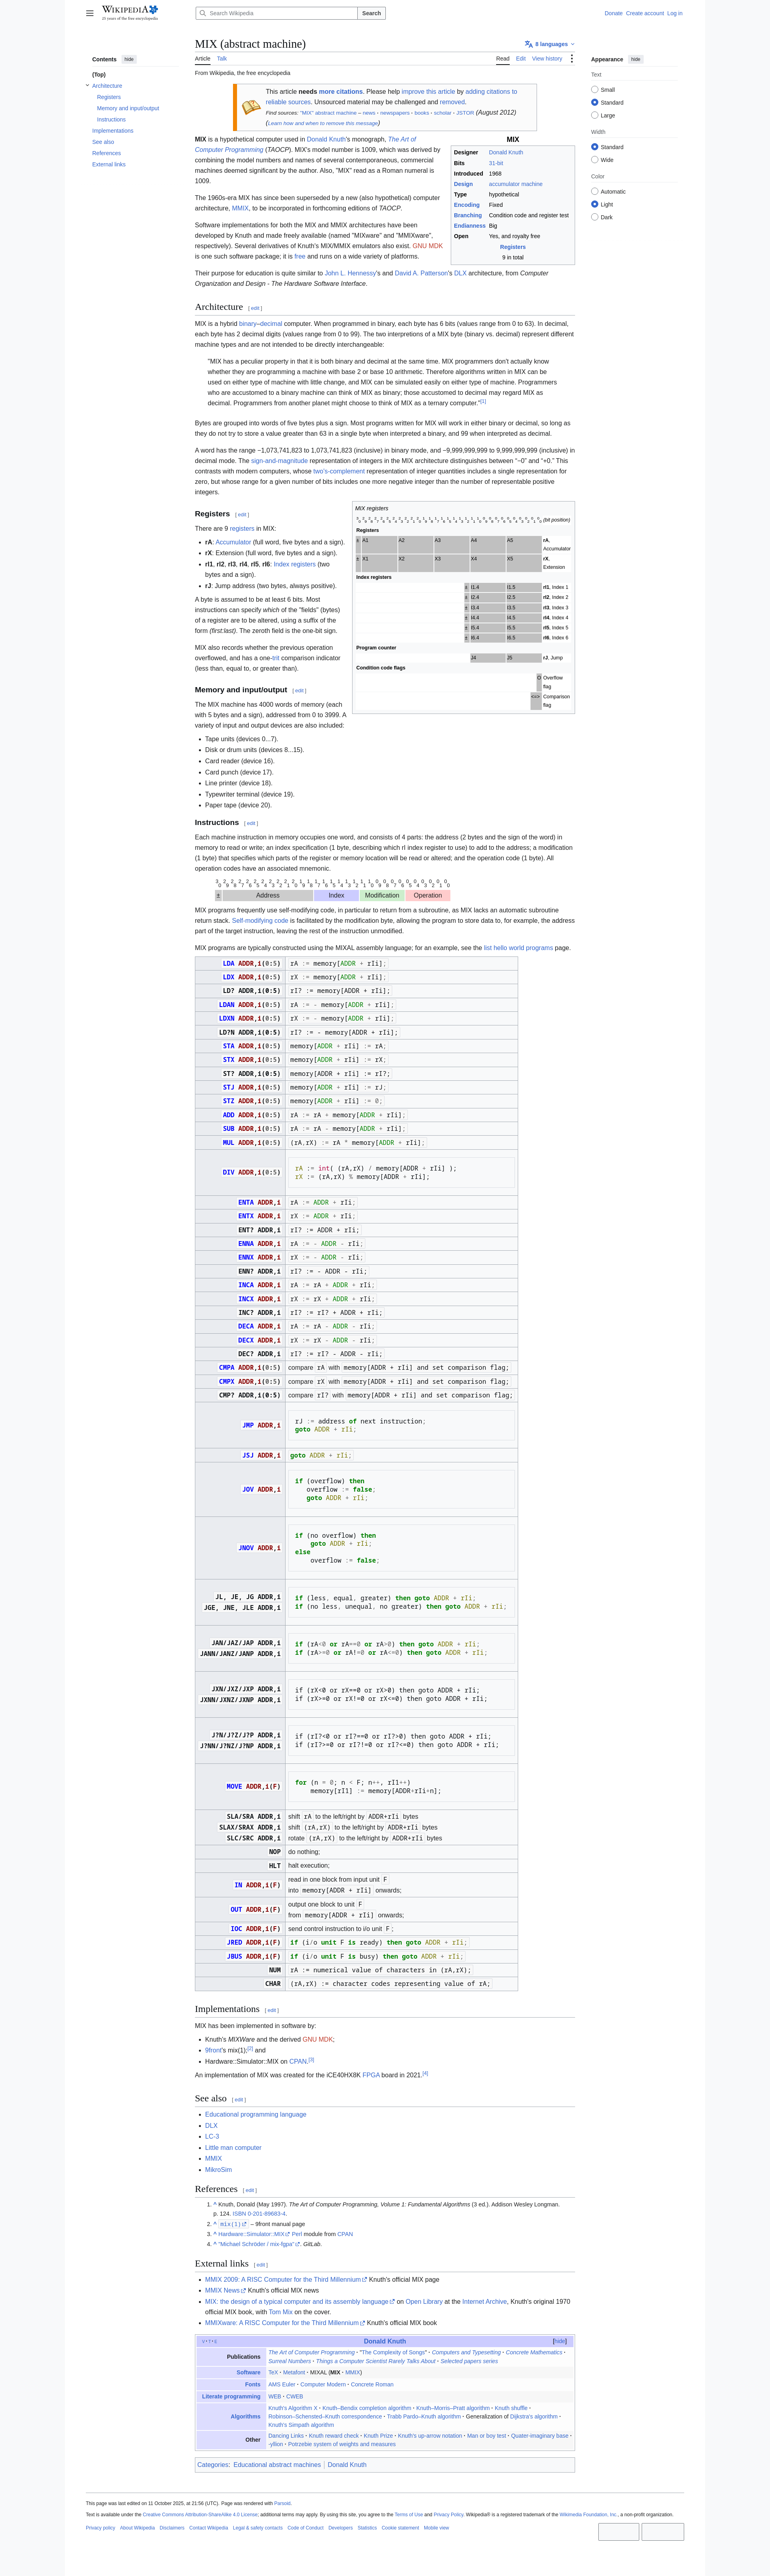Click the caret back-link of reference 3
The image size is (770, 2576).
click(215, 2234)
